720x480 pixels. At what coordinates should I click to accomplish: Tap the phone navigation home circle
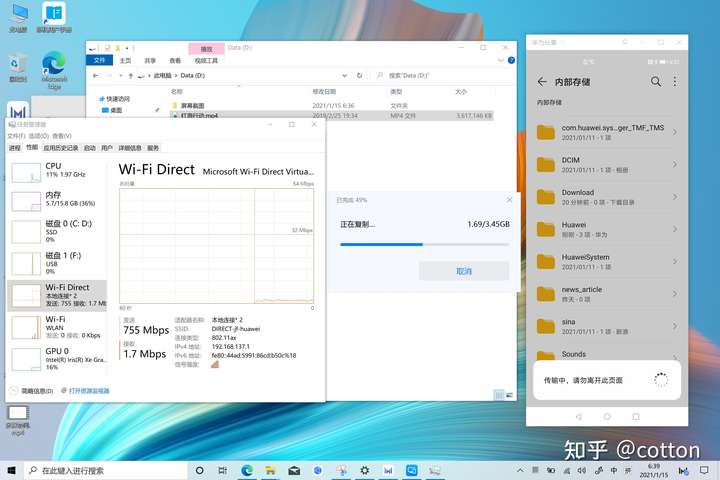(607, 417)
